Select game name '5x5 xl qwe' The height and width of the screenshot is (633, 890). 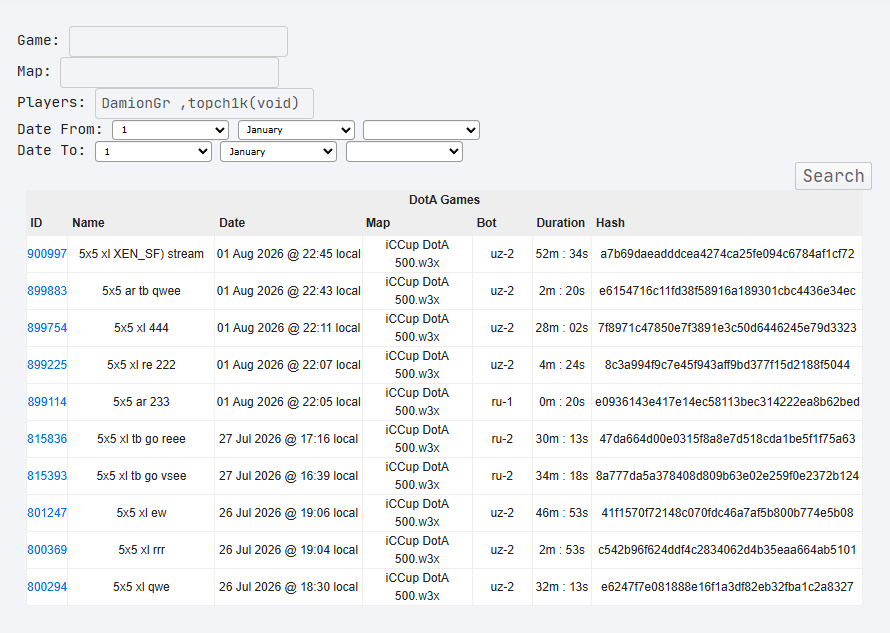coord(141,586)
